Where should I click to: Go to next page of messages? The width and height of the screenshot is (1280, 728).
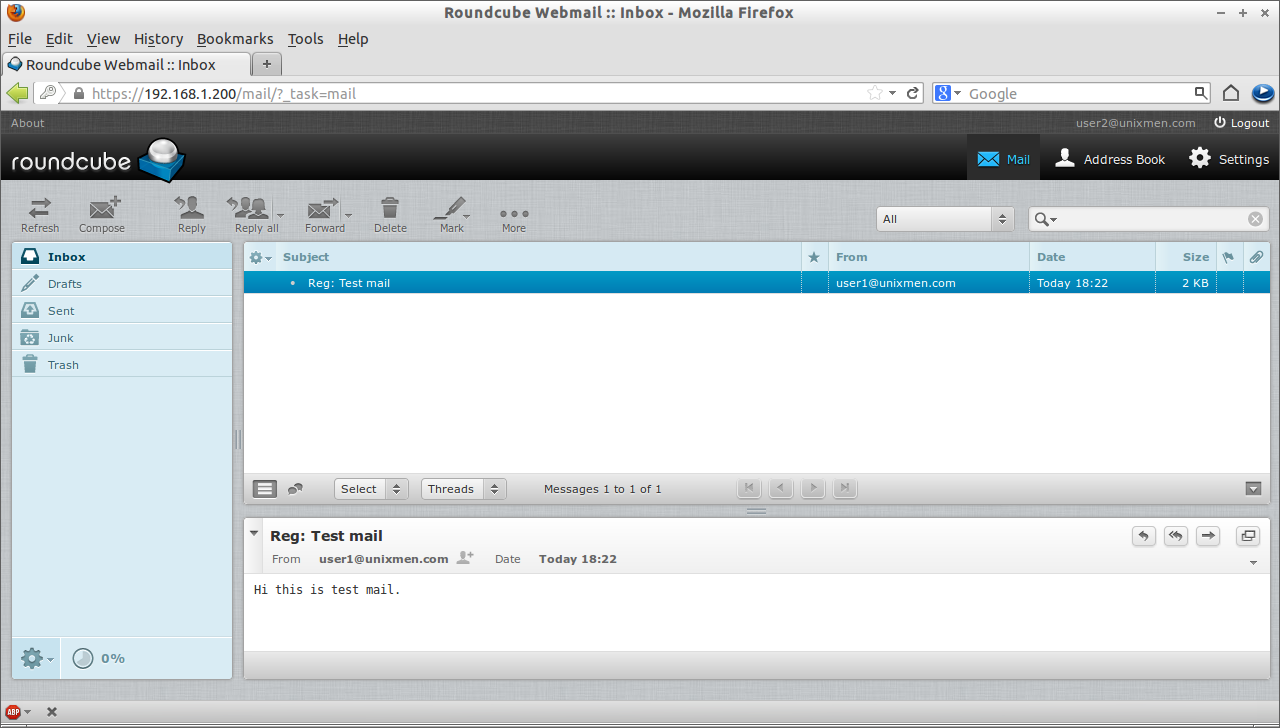pos(813,488)
